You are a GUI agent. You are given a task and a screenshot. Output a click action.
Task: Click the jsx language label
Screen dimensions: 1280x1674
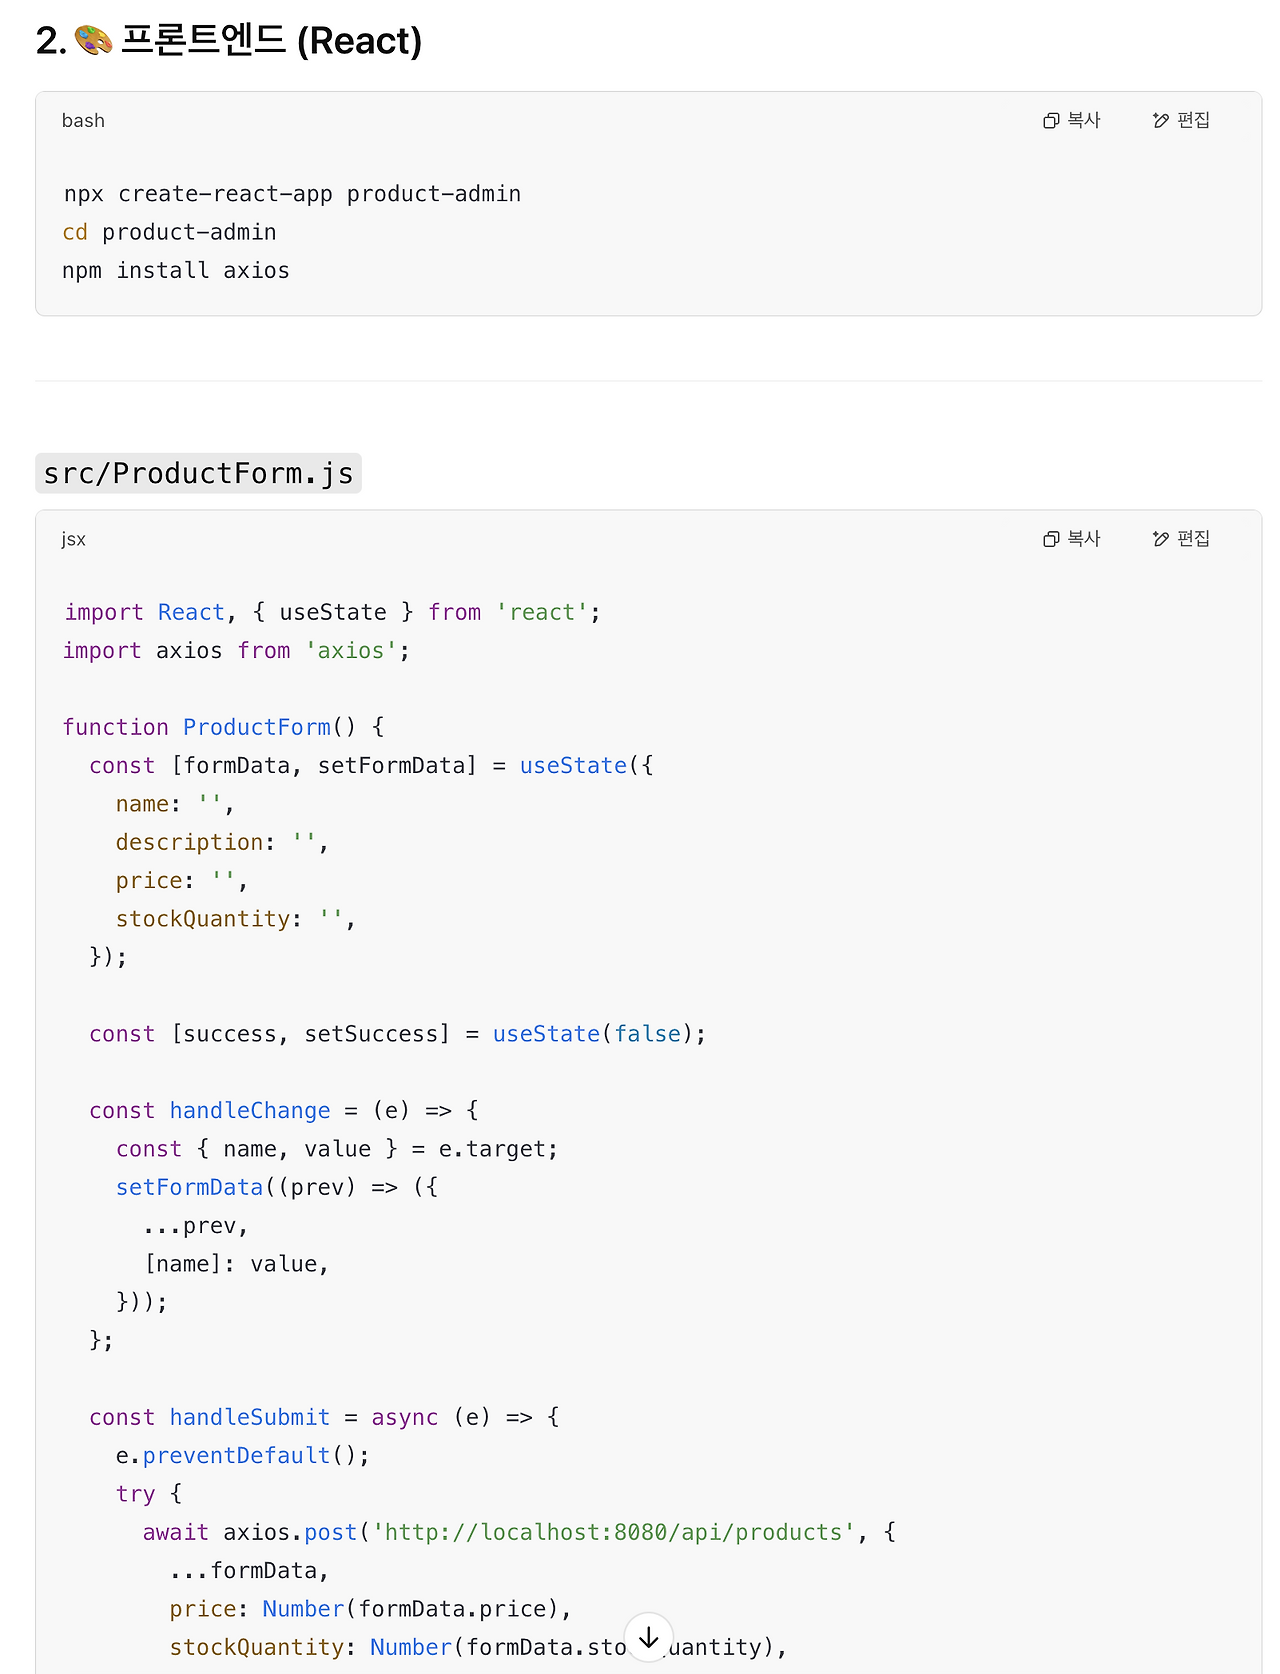(74, 539)
